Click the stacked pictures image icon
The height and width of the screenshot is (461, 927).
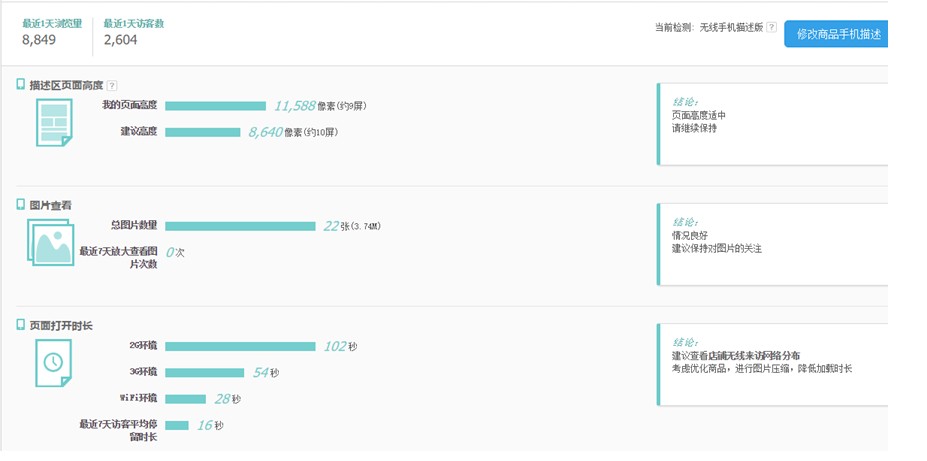click(51, 242)
